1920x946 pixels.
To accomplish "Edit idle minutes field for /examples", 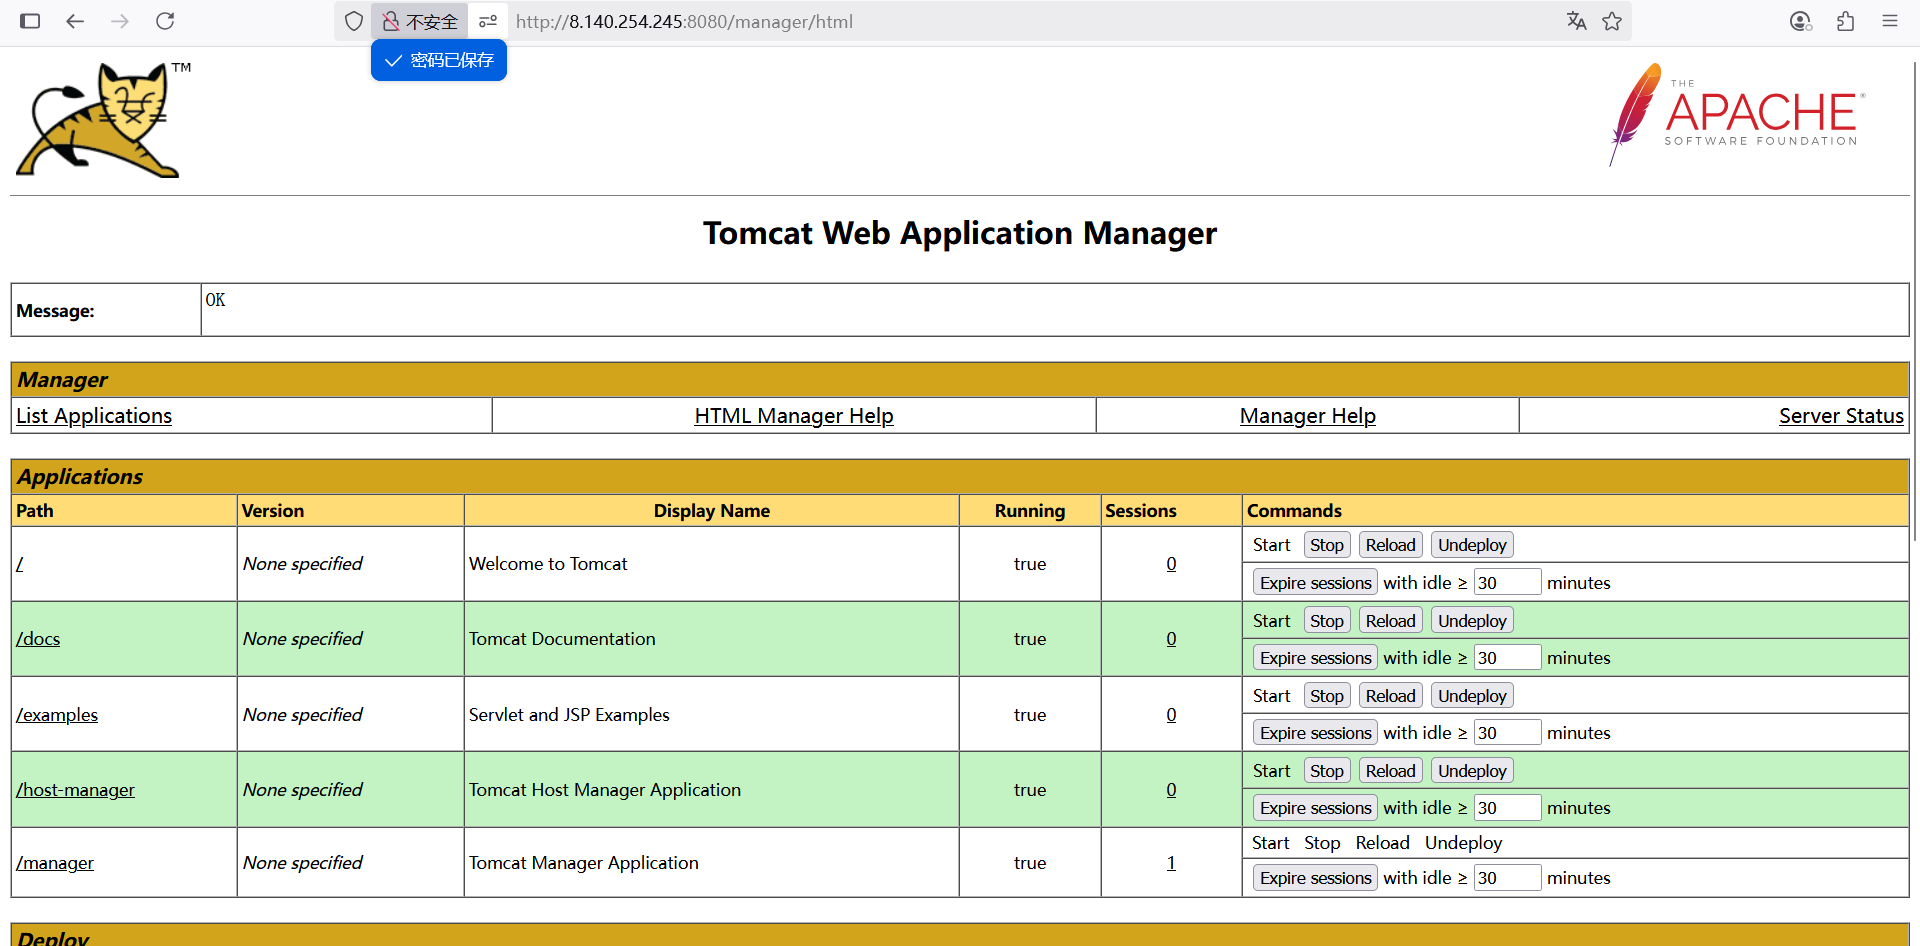I will click(1507, 733).
